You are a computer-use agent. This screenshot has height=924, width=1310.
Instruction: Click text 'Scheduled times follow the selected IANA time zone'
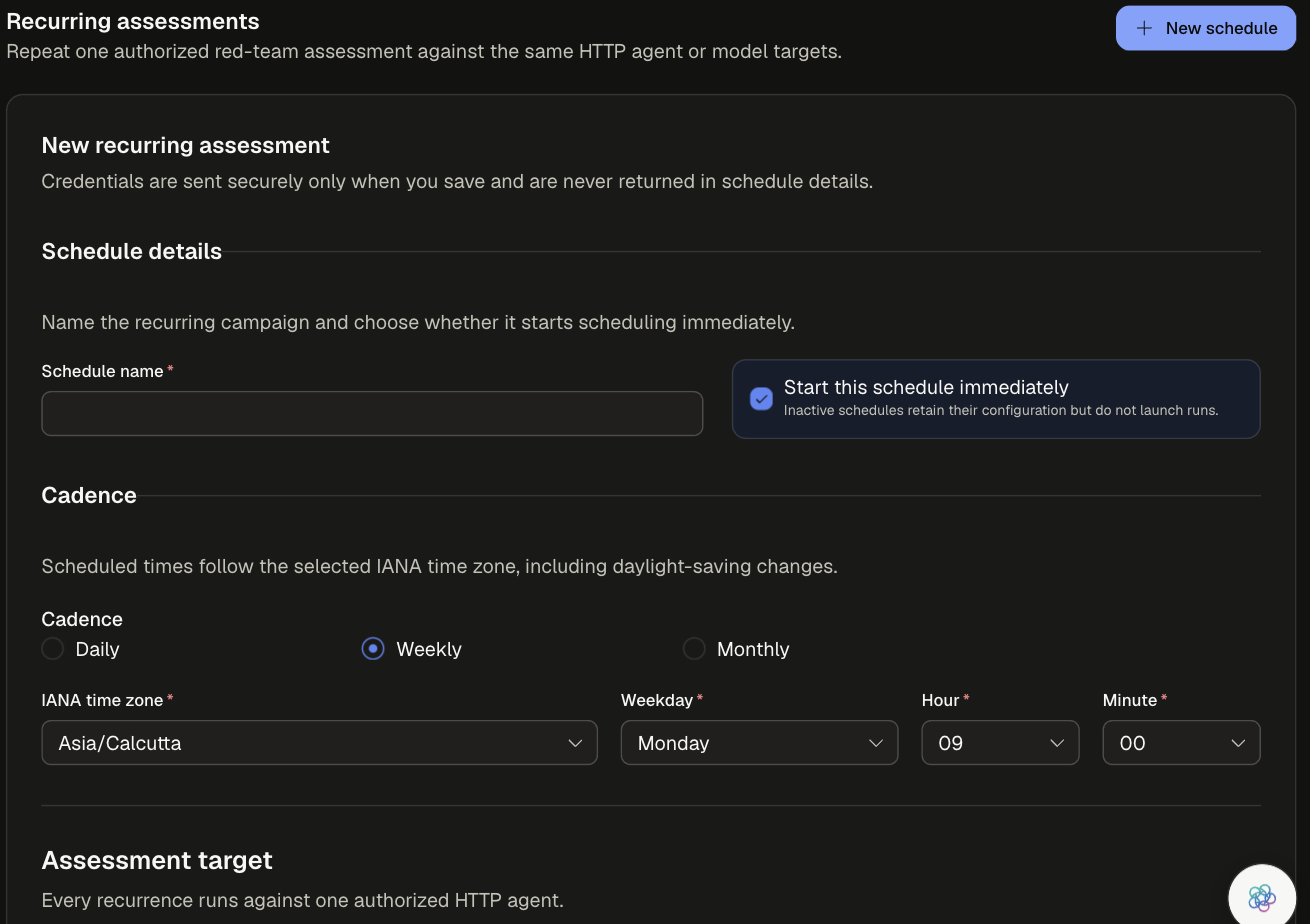(x=280, y=566)
